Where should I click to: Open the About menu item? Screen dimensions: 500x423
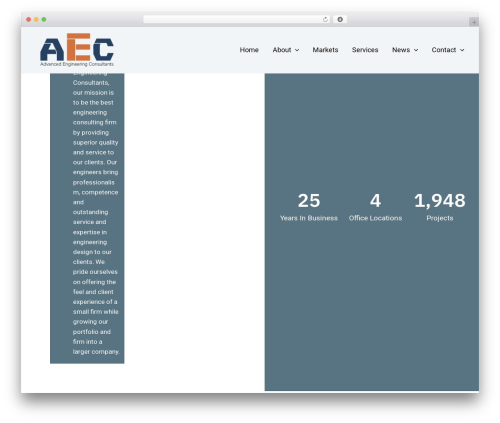[282, 50]
